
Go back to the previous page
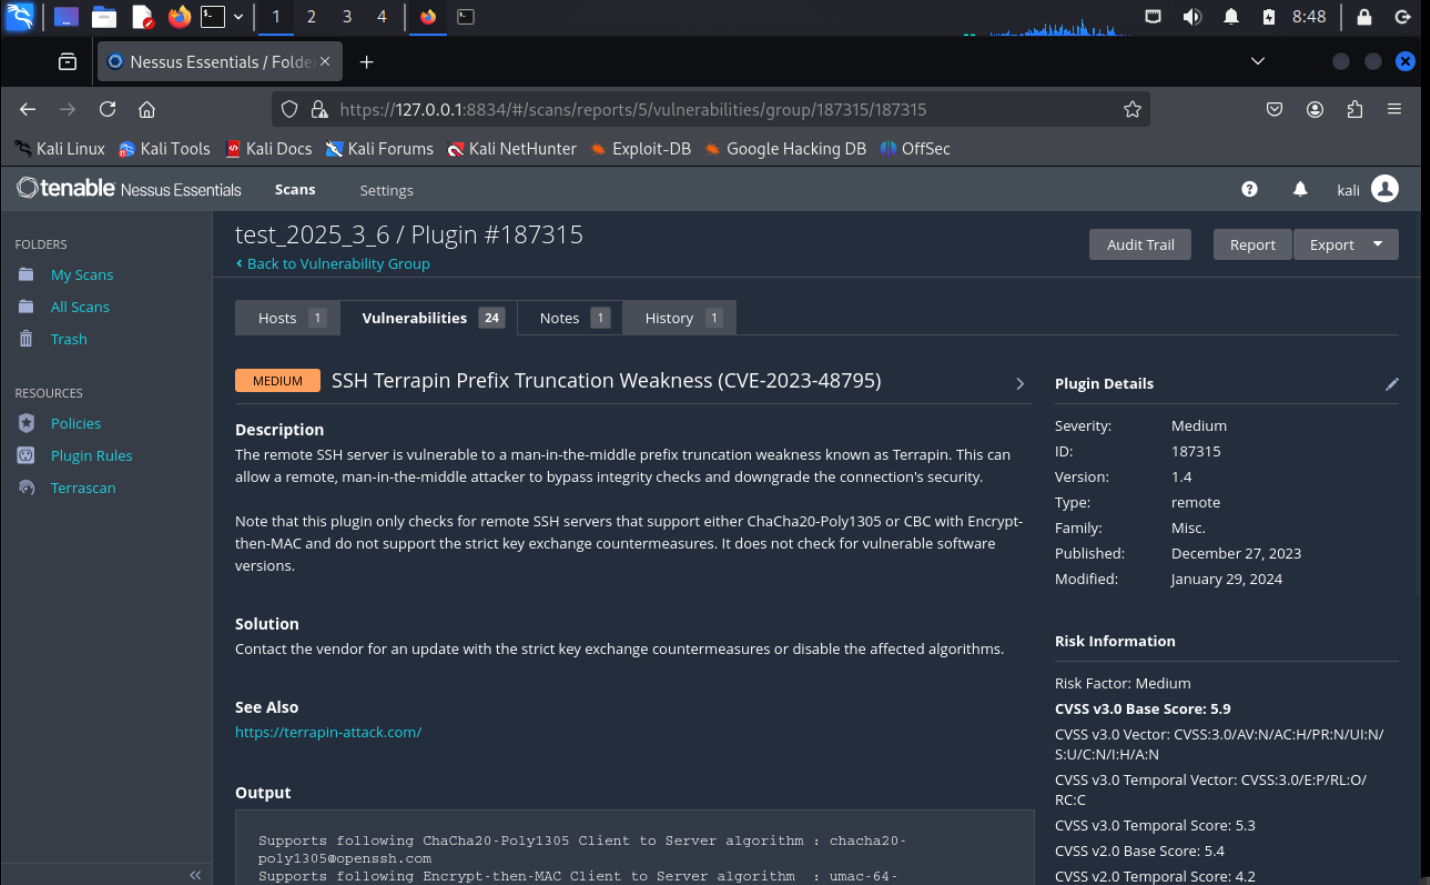28,109
